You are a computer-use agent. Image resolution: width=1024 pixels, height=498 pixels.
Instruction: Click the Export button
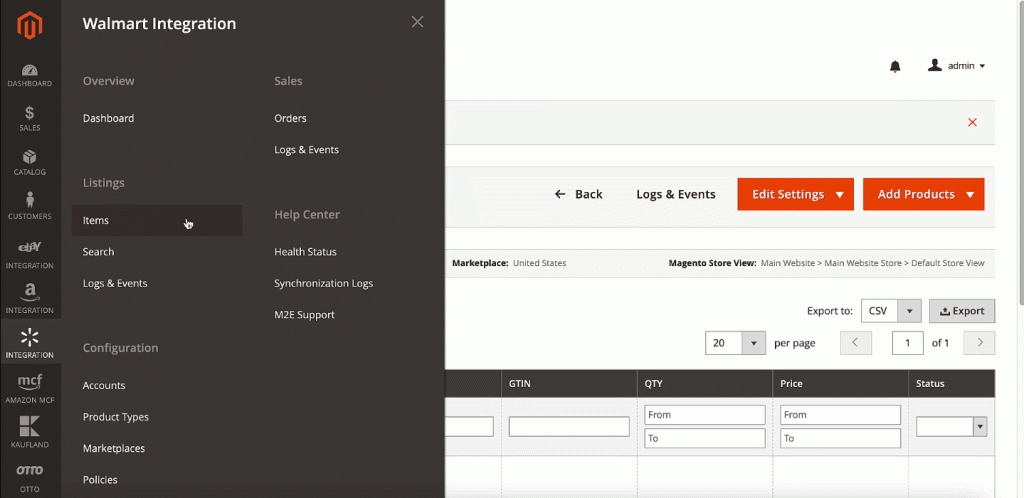pyautogui.click(x=962, y=311)
